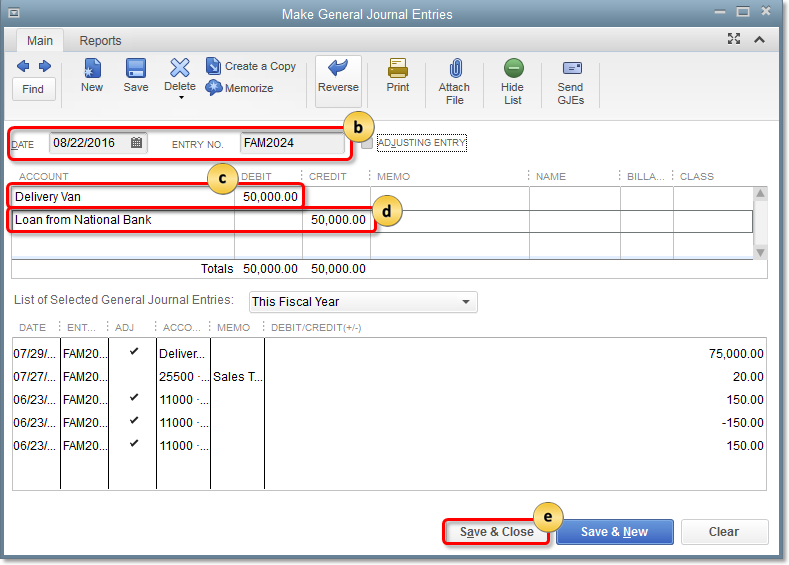Image resolution: width=789 pixels, height=565 pixels.
Task: Switch to the Reports tab
Action: coord(100,41)
